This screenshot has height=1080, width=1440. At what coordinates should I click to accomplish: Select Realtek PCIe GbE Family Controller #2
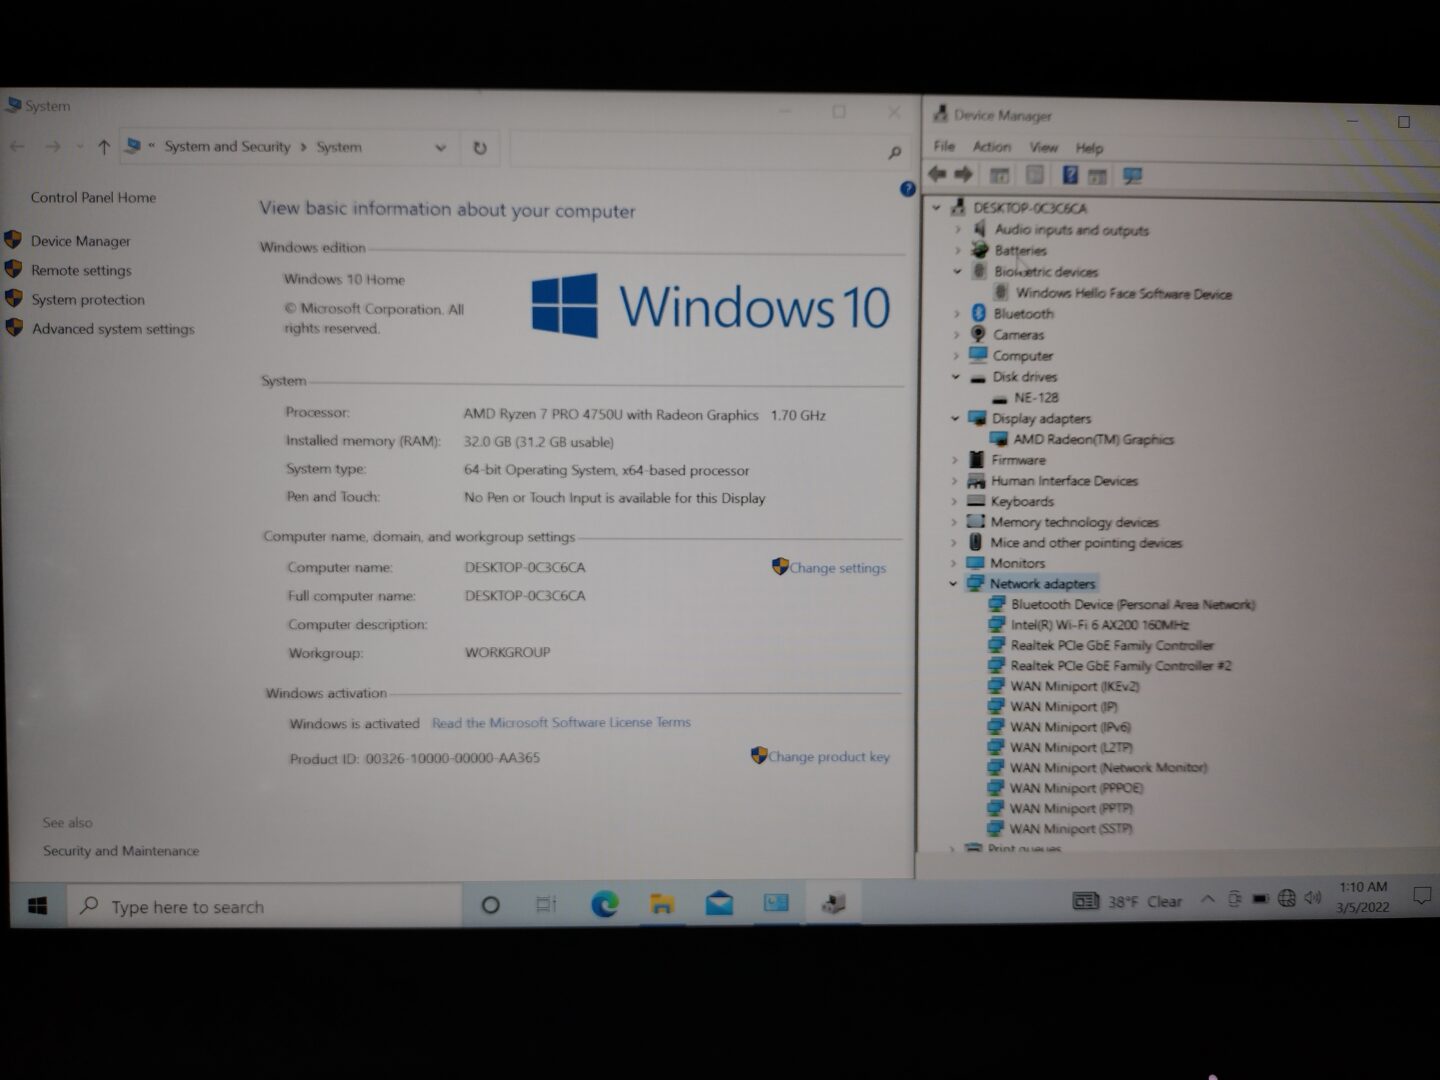coord(1120,665)
